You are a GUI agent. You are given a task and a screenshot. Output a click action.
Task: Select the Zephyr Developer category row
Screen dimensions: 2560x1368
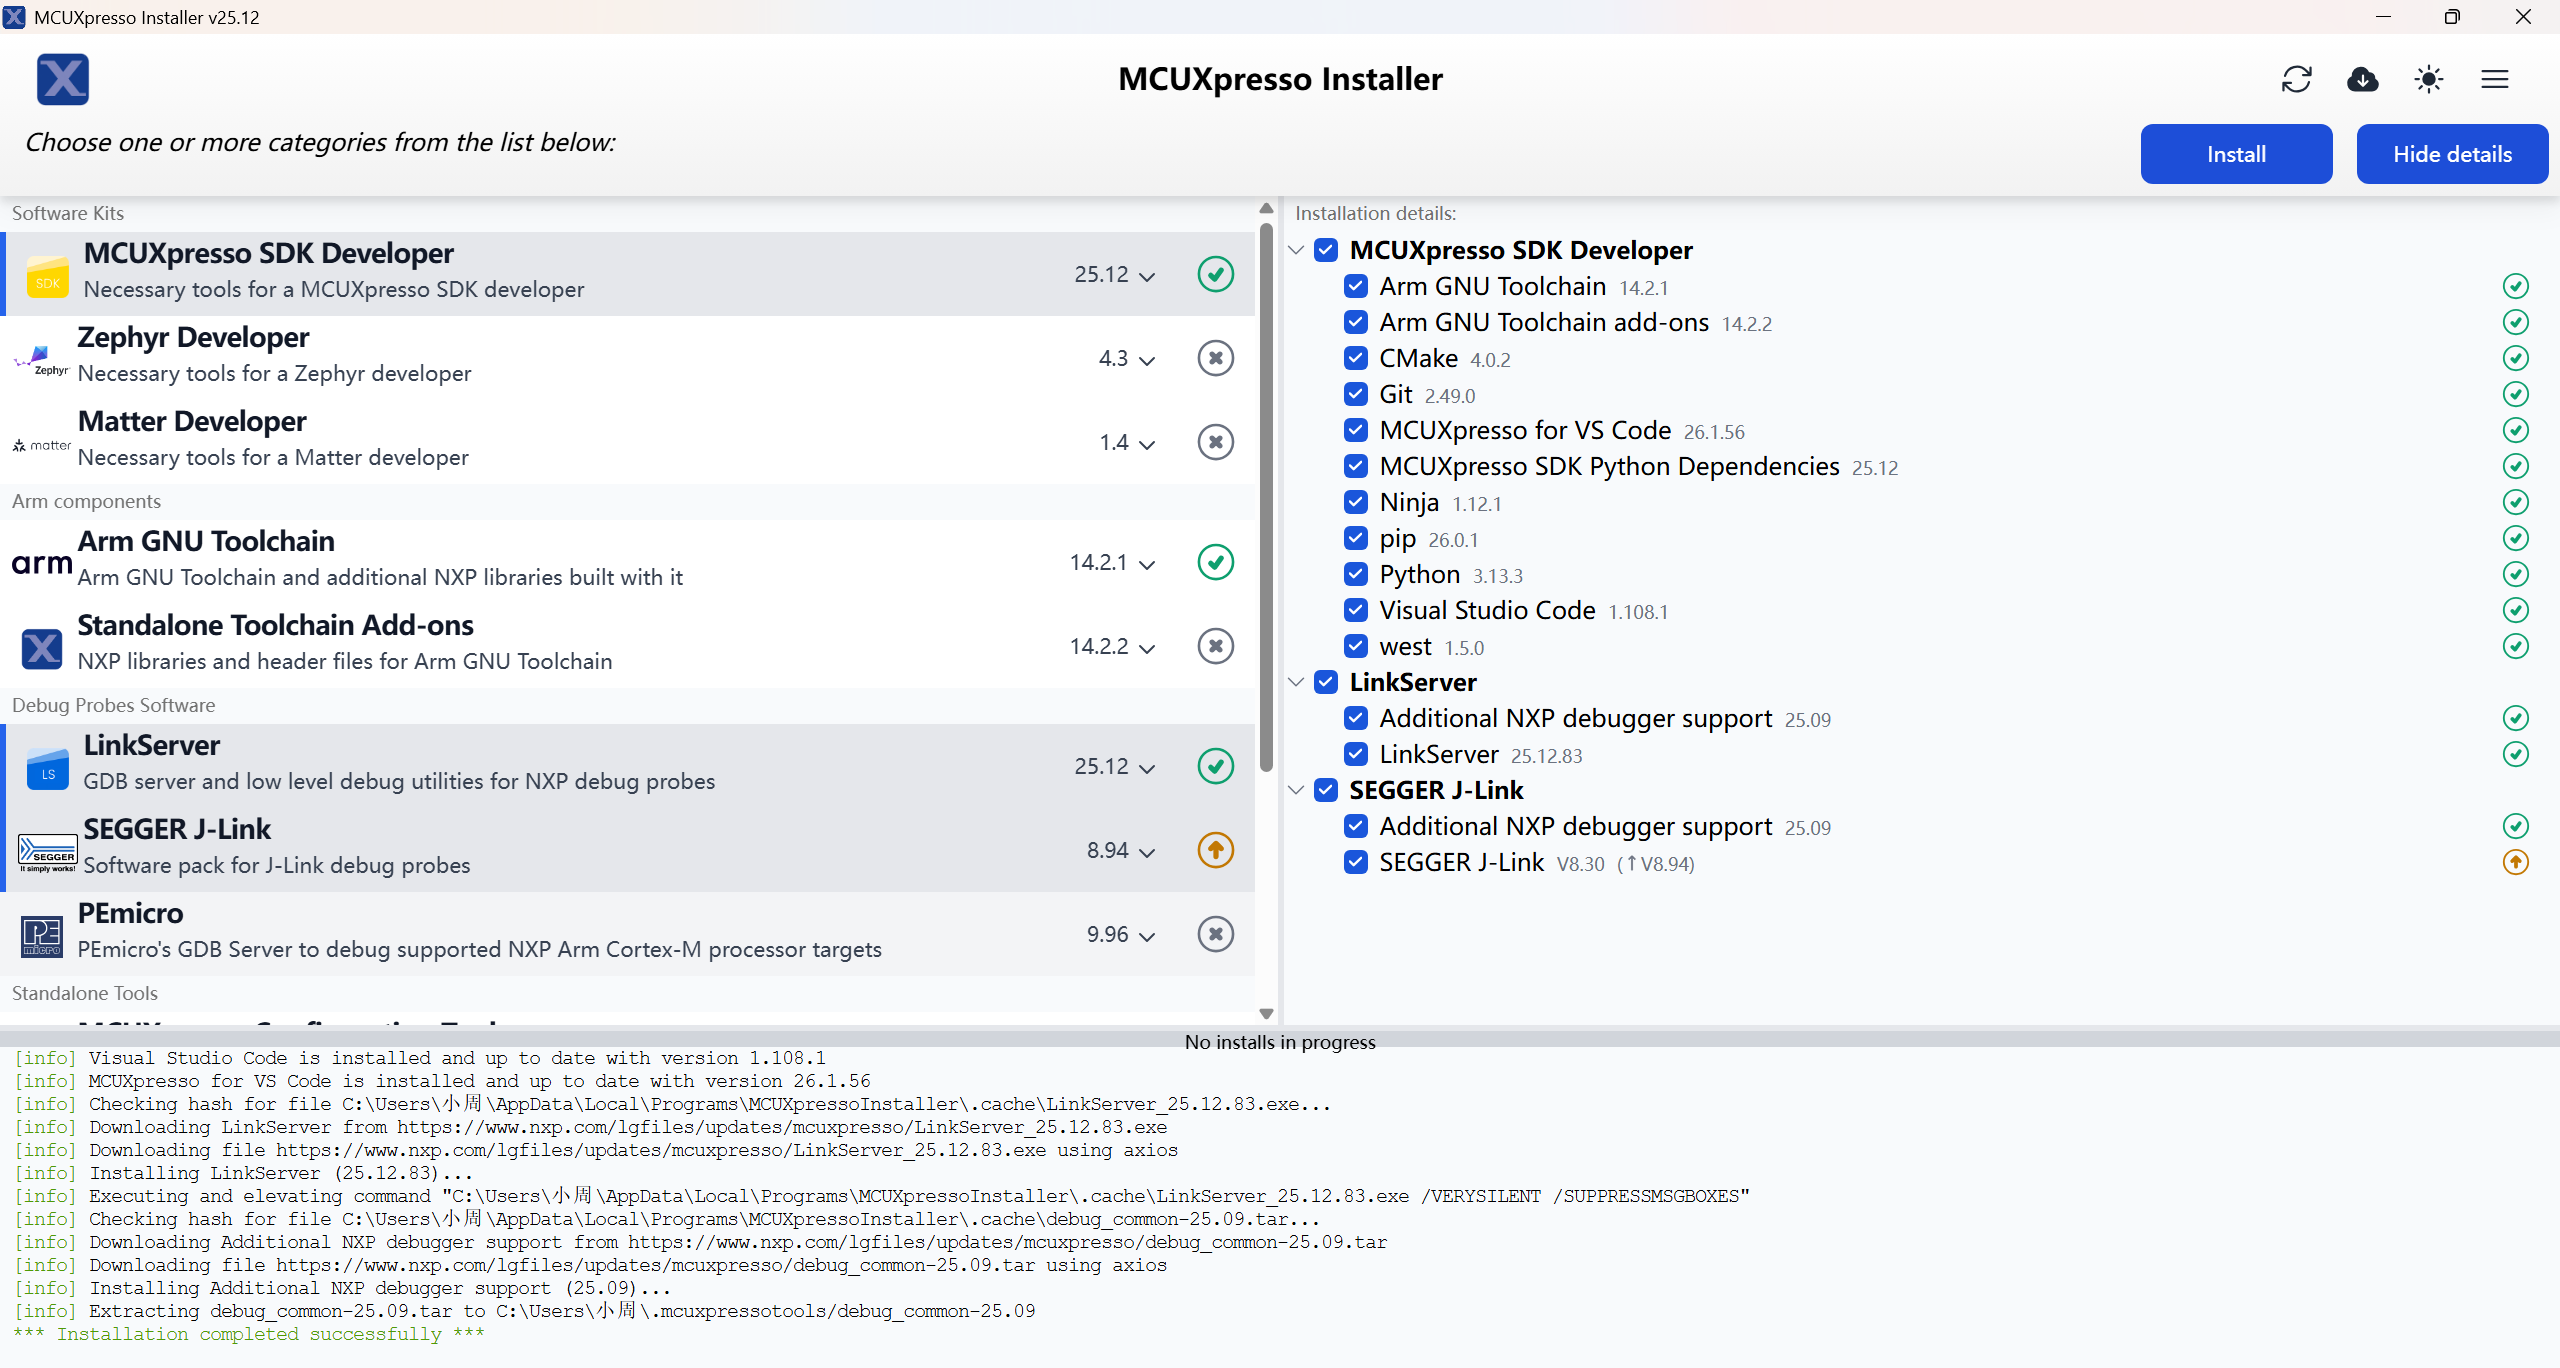[627, 358]
